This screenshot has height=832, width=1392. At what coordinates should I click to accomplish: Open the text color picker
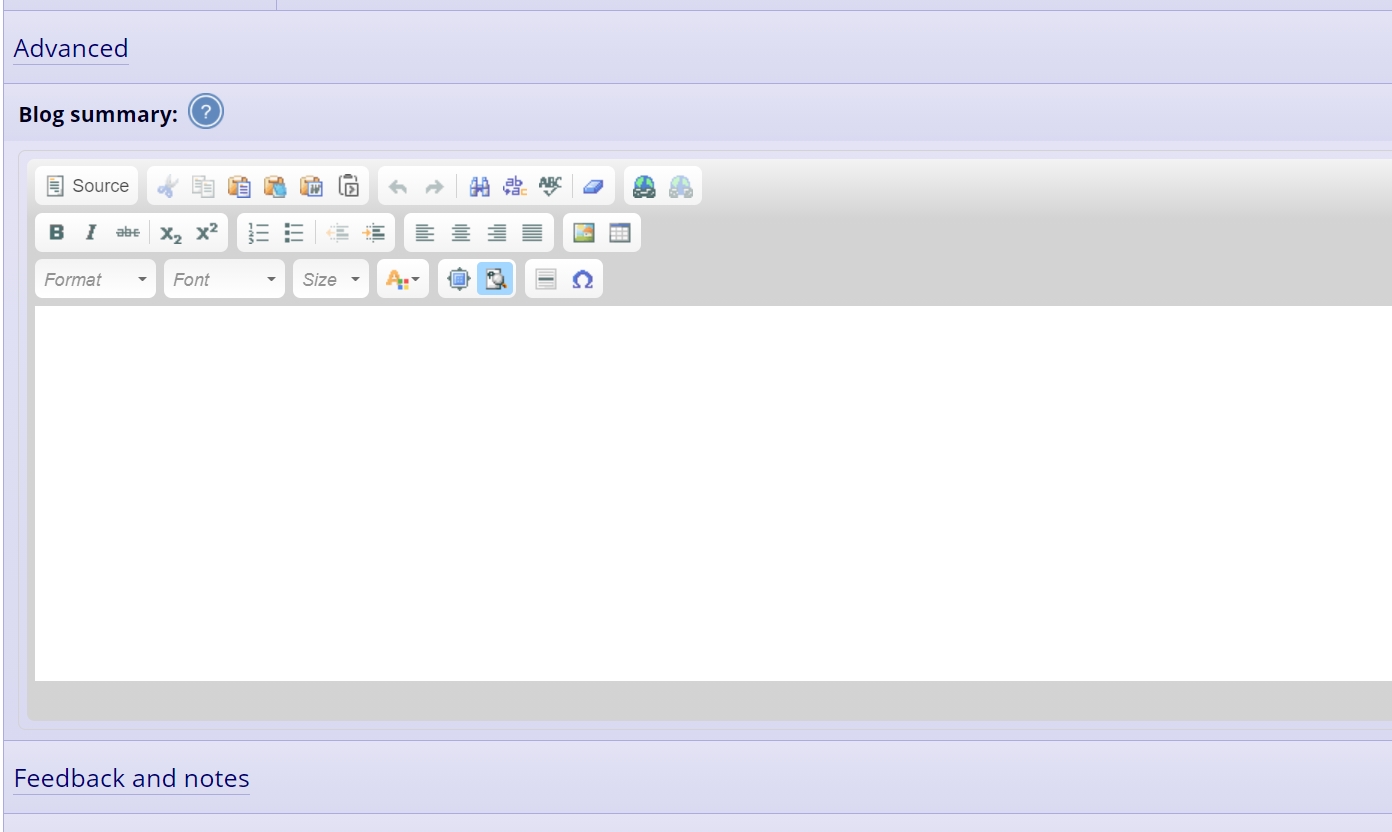[x=402, y=280]
